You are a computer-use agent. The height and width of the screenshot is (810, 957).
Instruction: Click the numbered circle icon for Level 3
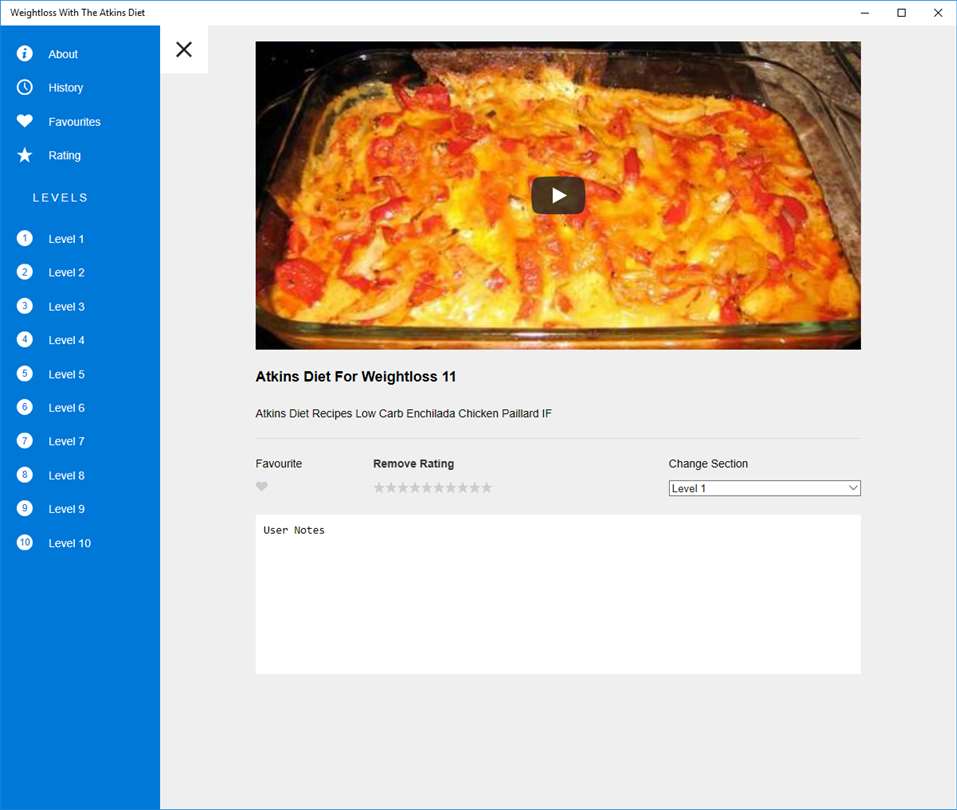pos(24,306)
